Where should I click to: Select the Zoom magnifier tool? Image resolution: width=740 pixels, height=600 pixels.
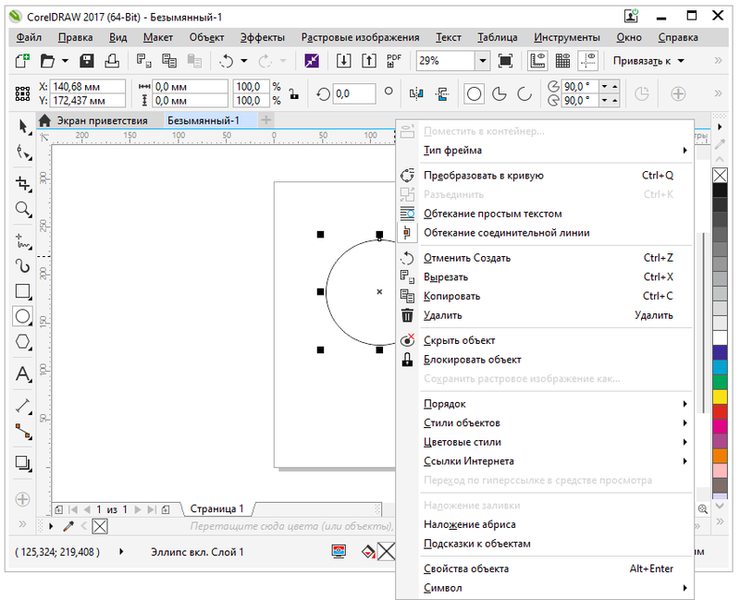[x=23, y=209]
